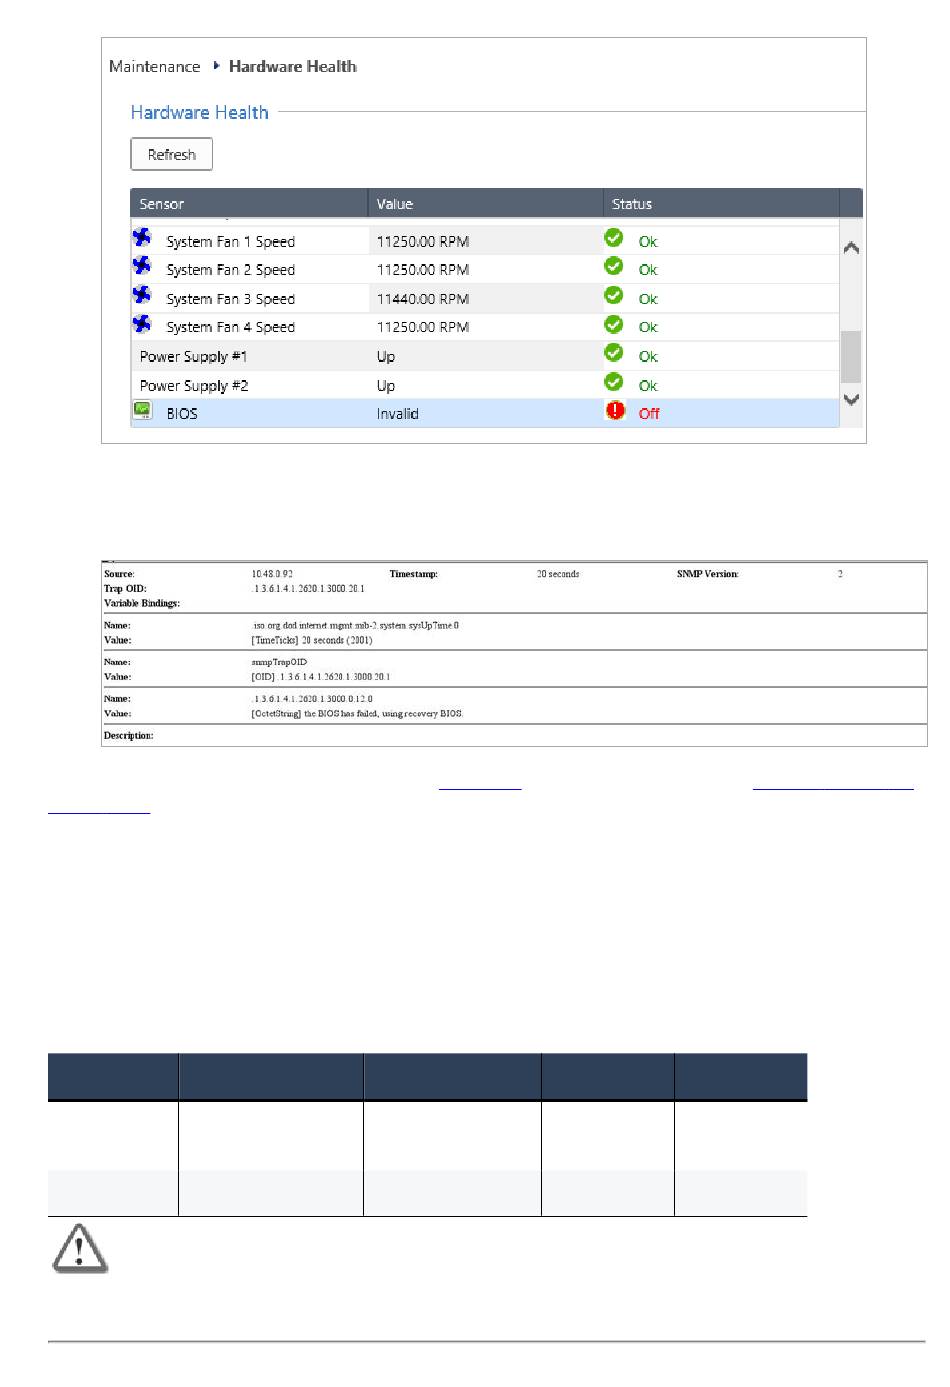The height and width of the screenshot is (1387, 950).
Task: Select the System Fan 1 Speed row label
Action: (231, 242)
